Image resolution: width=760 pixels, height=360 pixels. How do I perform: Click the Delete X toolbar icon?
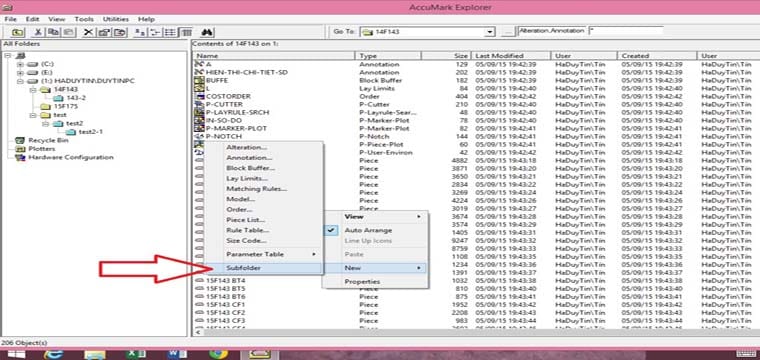(88, 32)
